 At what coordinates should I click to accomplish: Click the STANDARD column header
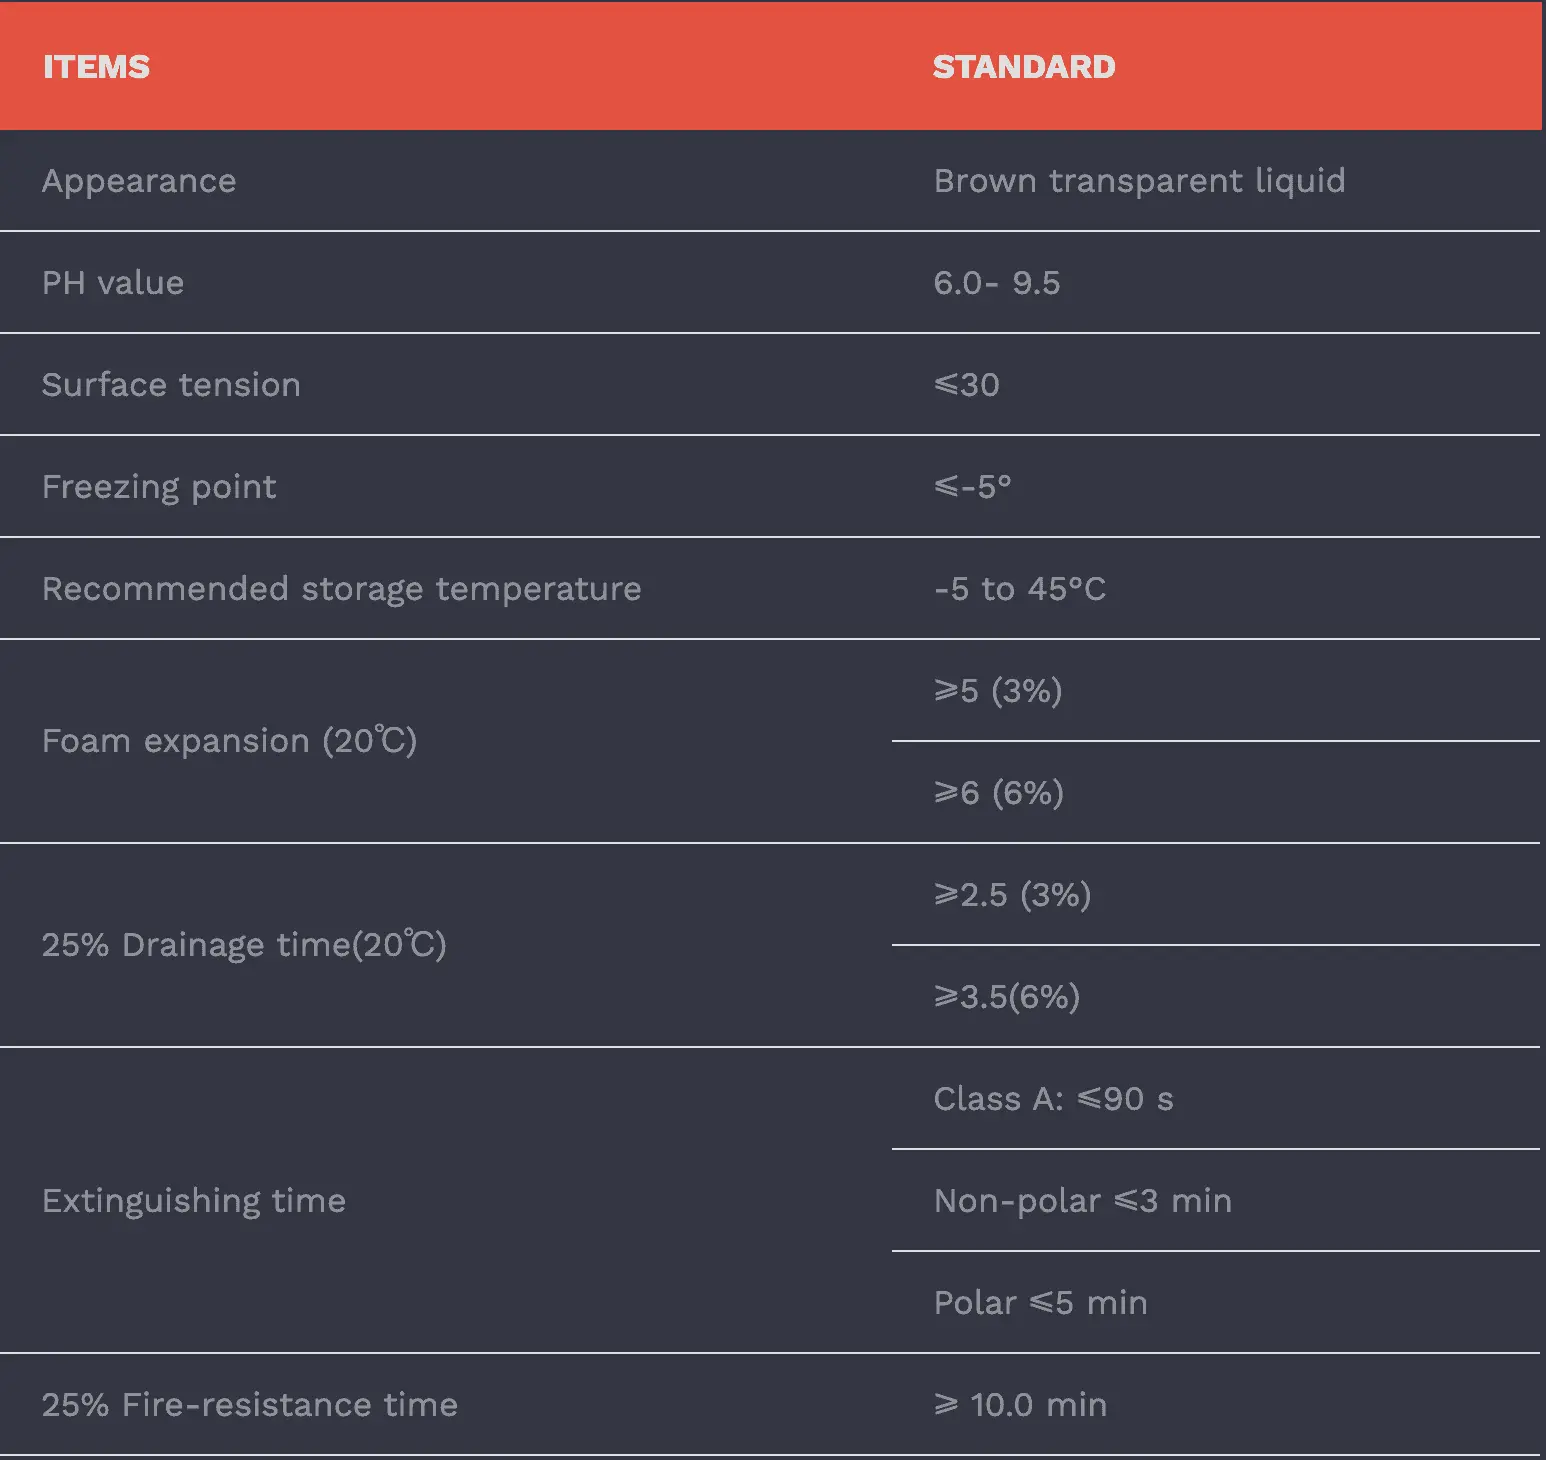pos(1023,67)
